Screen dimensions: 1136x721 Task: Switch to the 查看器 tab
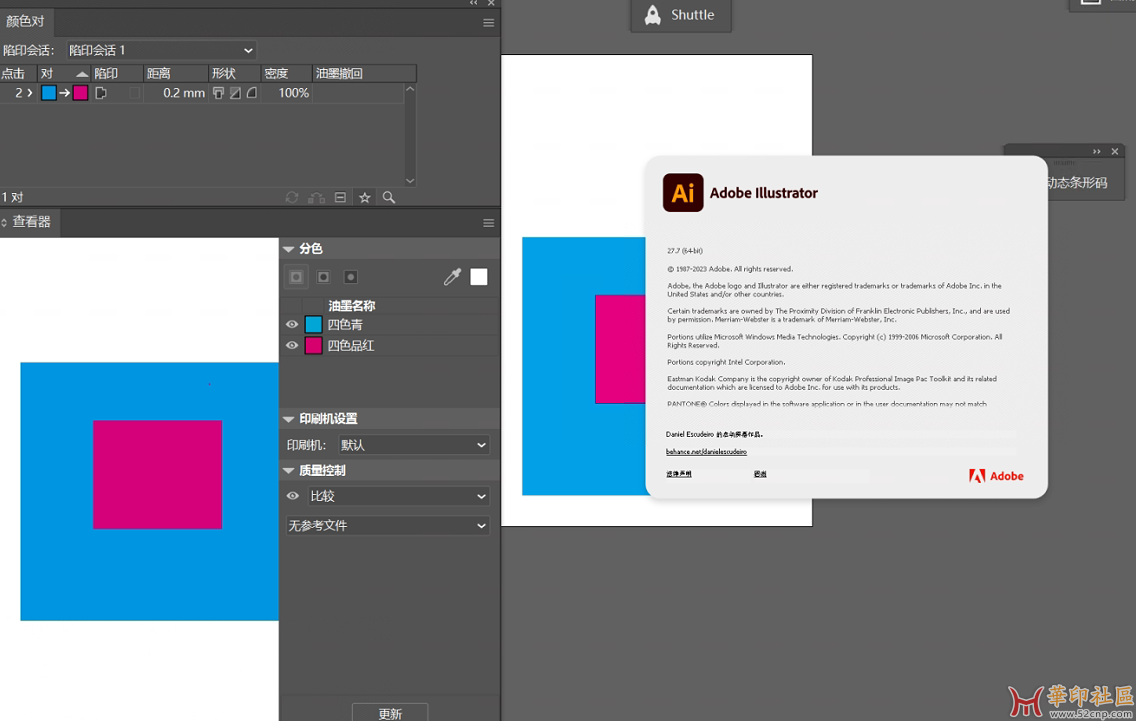point(31,222)
